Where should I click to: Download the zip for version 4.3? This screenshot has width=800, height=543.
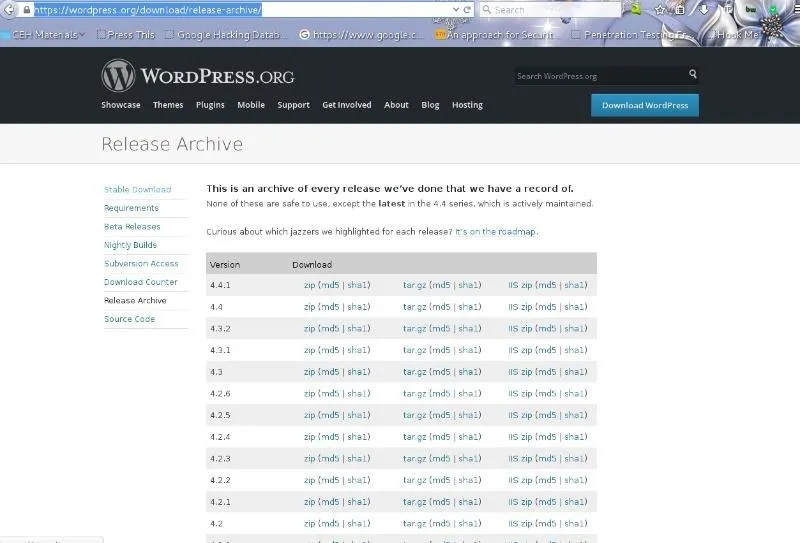[x=309, y=372]
